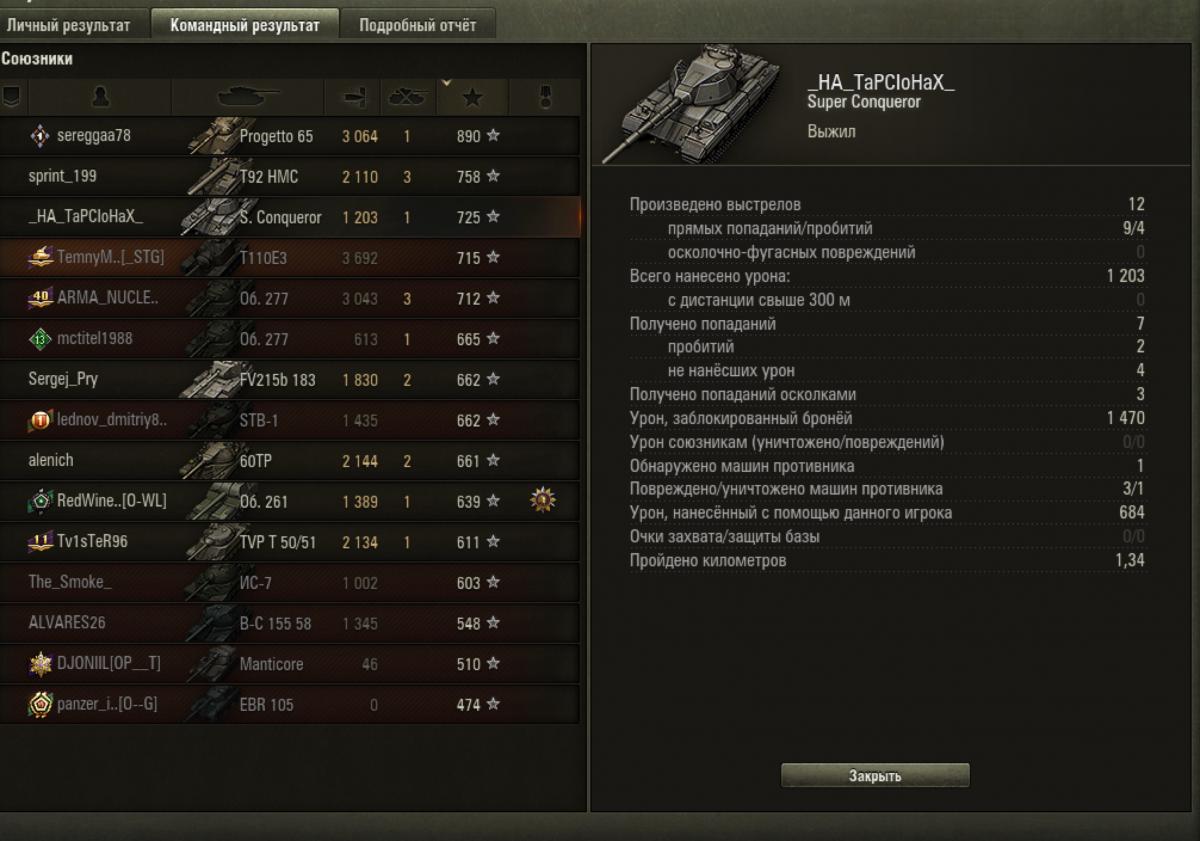The width and height of the screenshot is (1200, 841).
Task: Sort by player name silhouette icon
Action: point(100,97)
